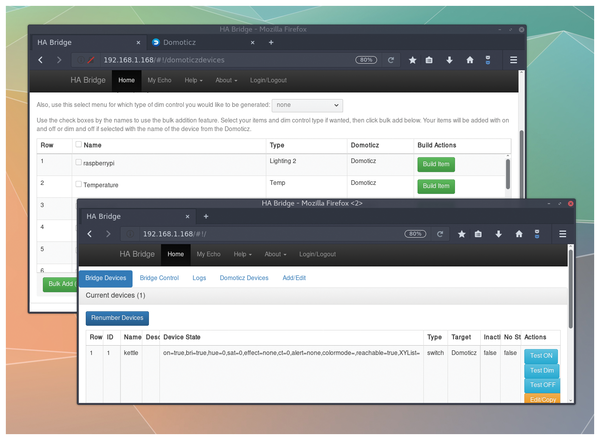Click the Bulk Add button

(60, 284)
